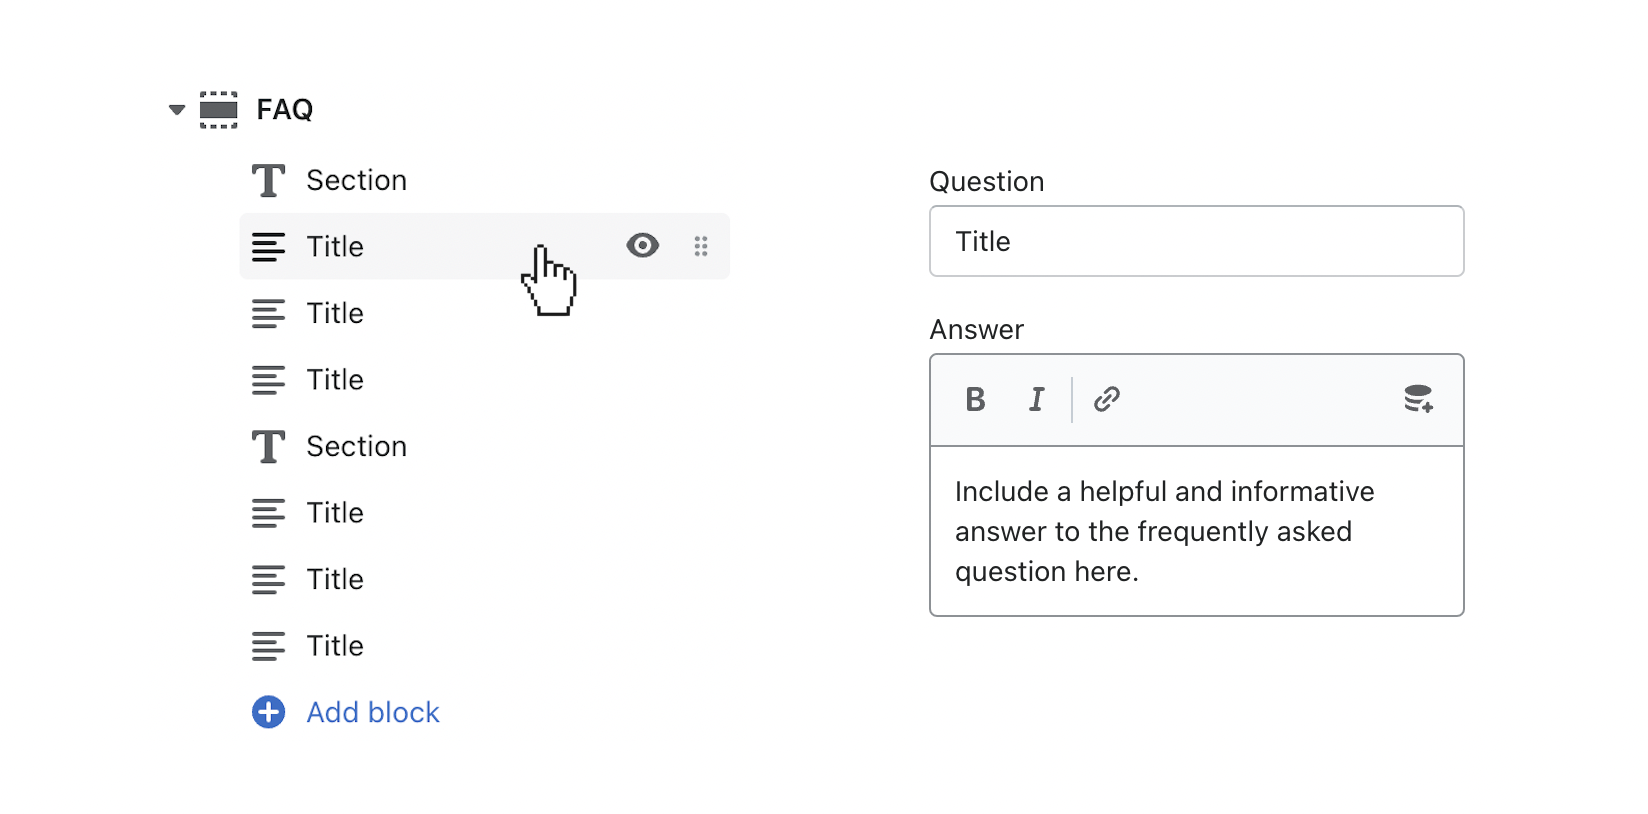Select the Title block above the second Section

[334, 379]
